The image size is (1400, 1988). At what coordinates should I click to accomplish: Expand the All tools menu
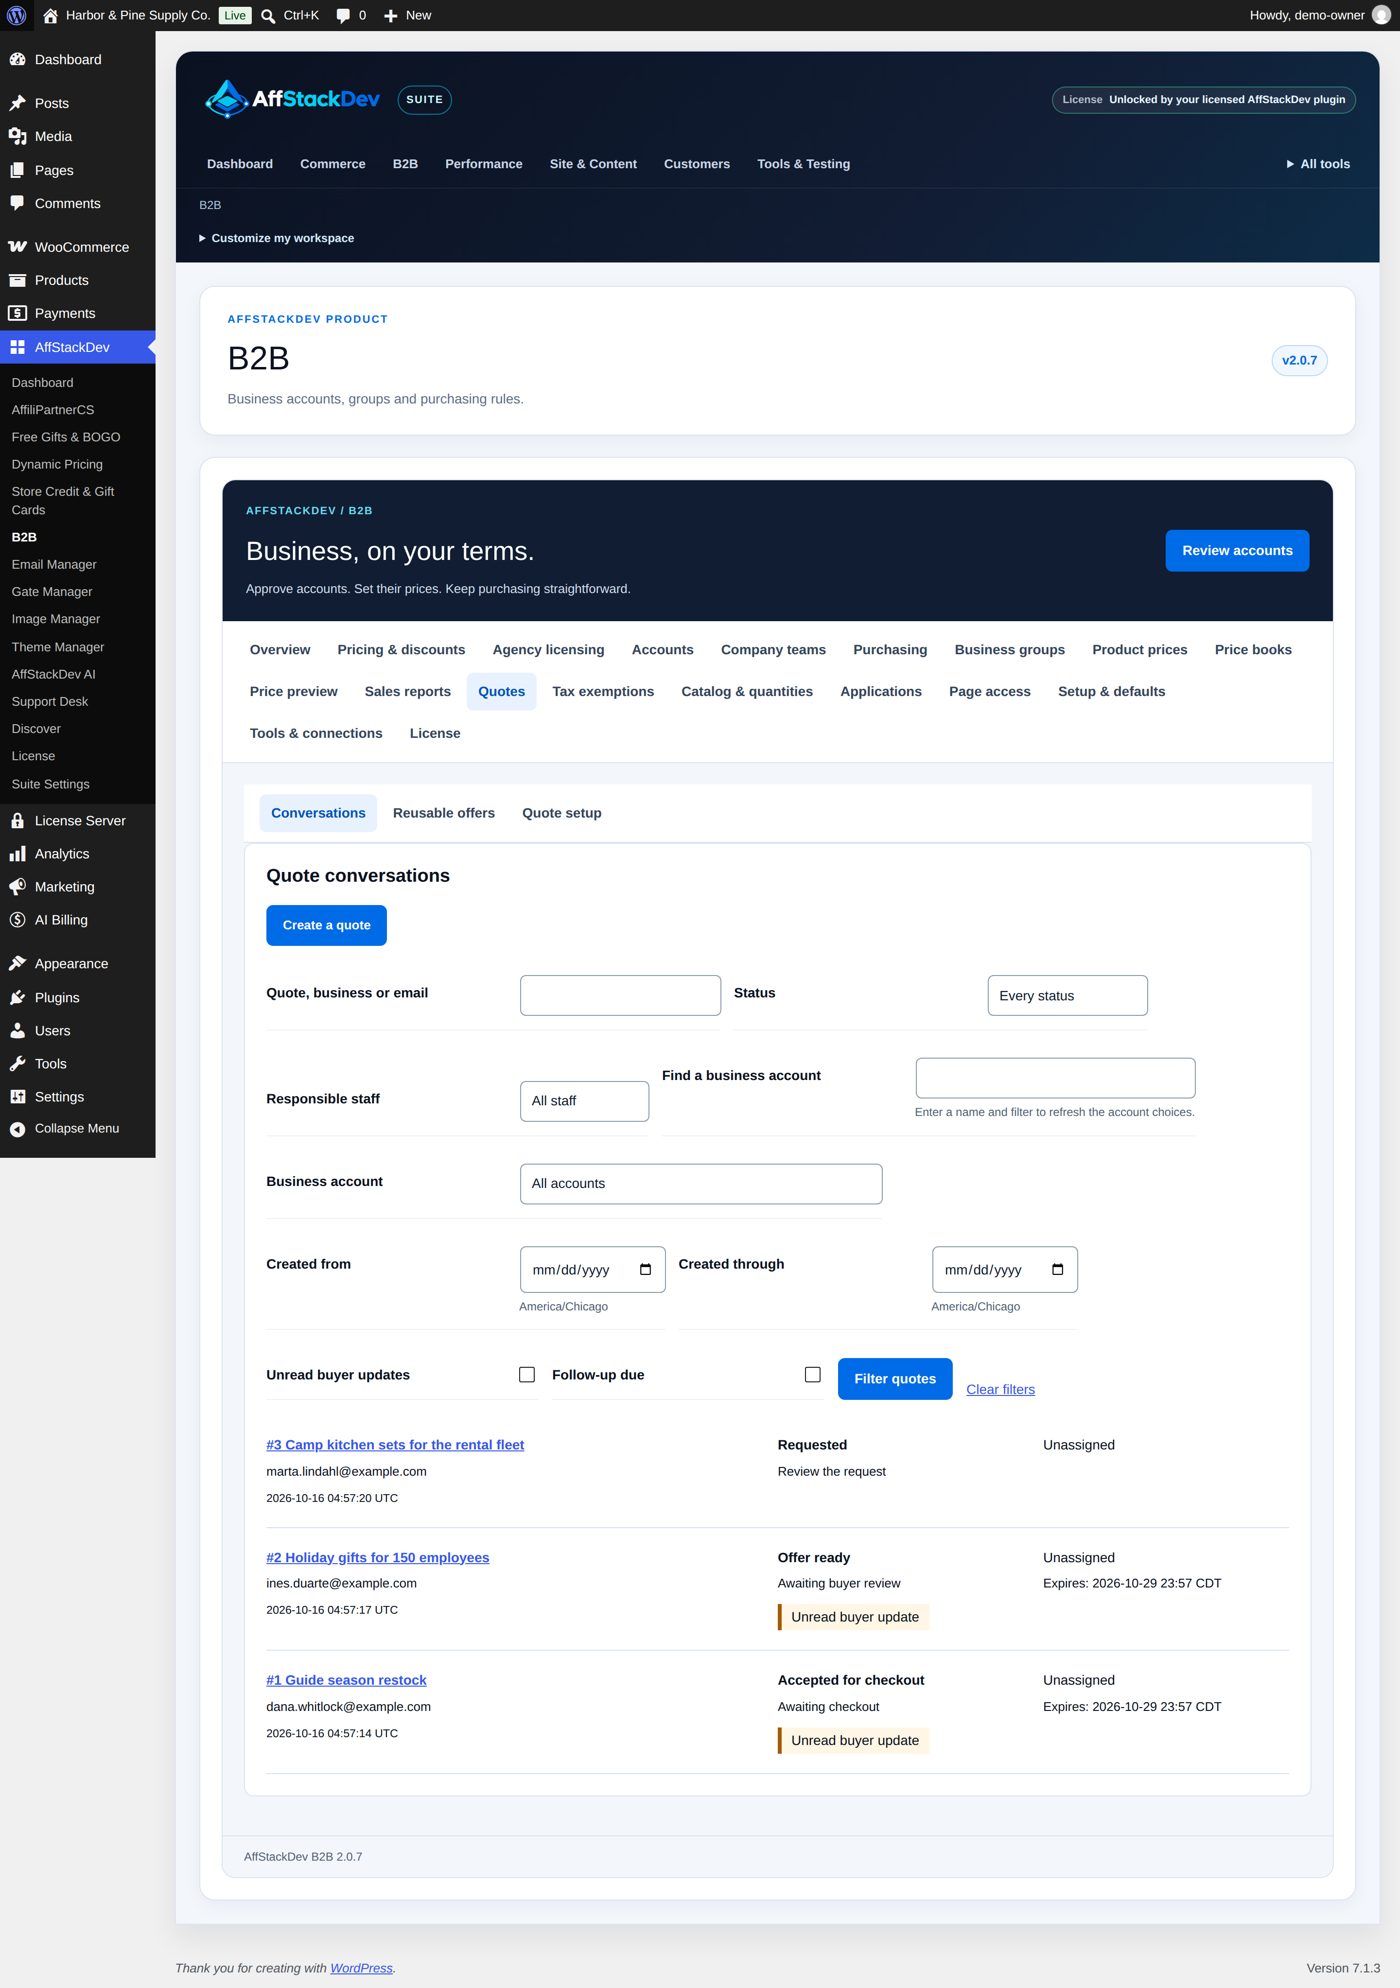click(1318, 164)
